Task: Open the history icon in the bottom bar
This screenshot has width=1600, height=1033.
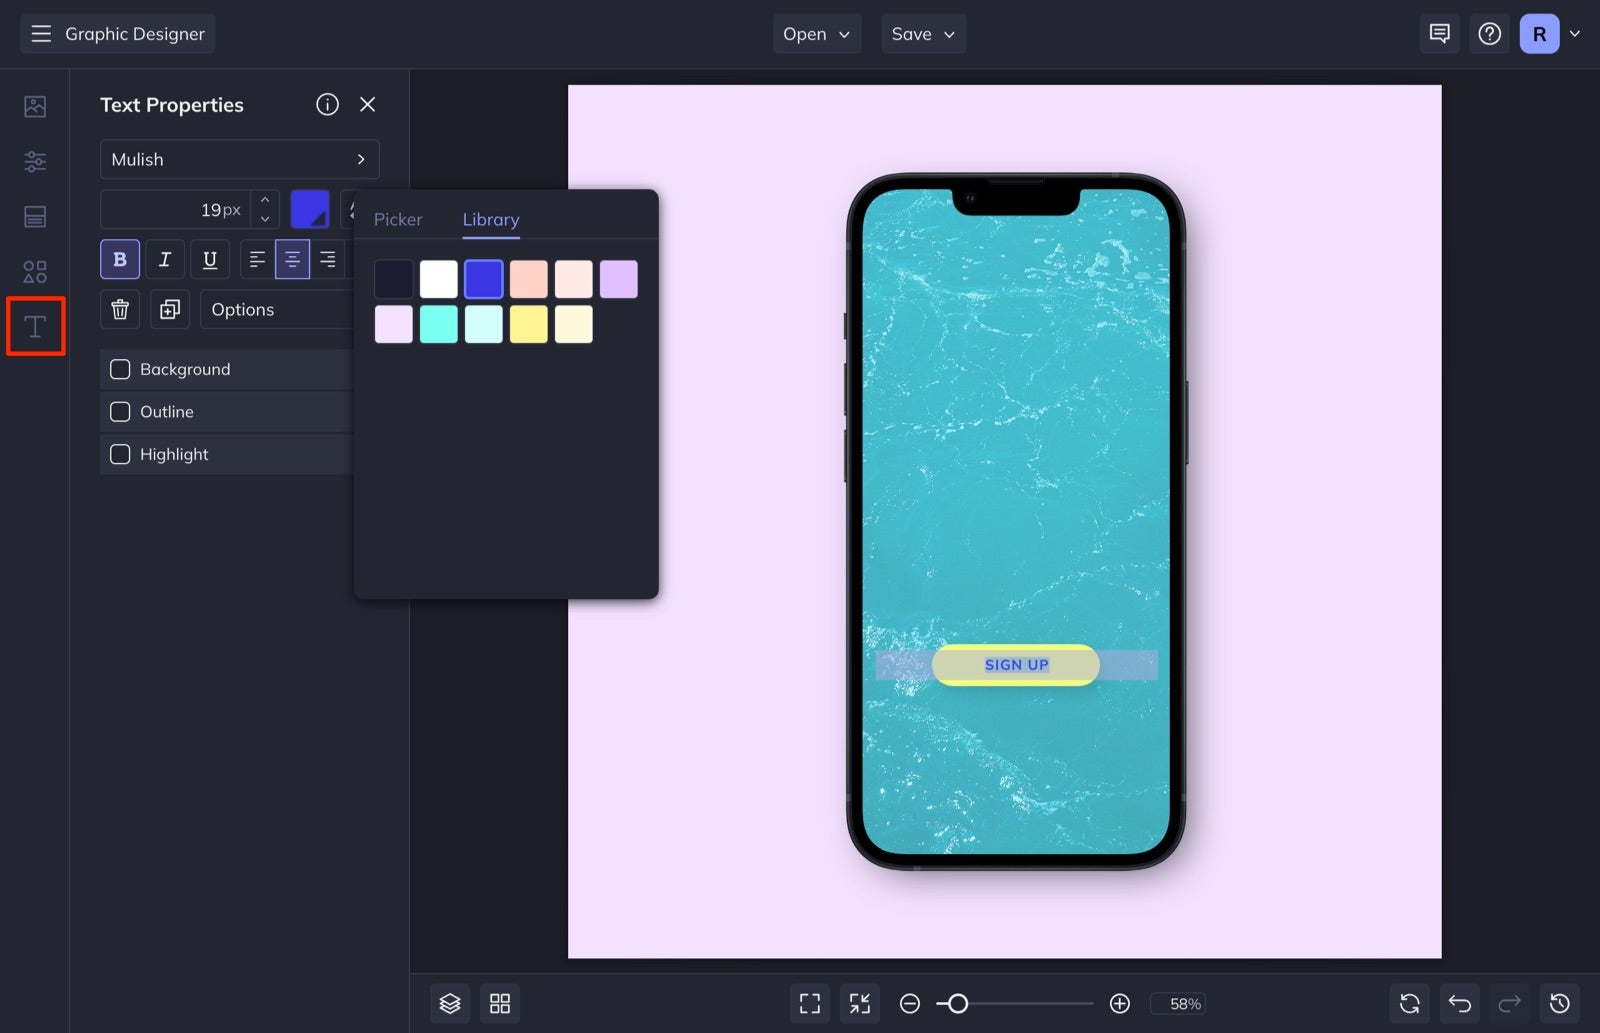Action: tap(1560, 1003)
